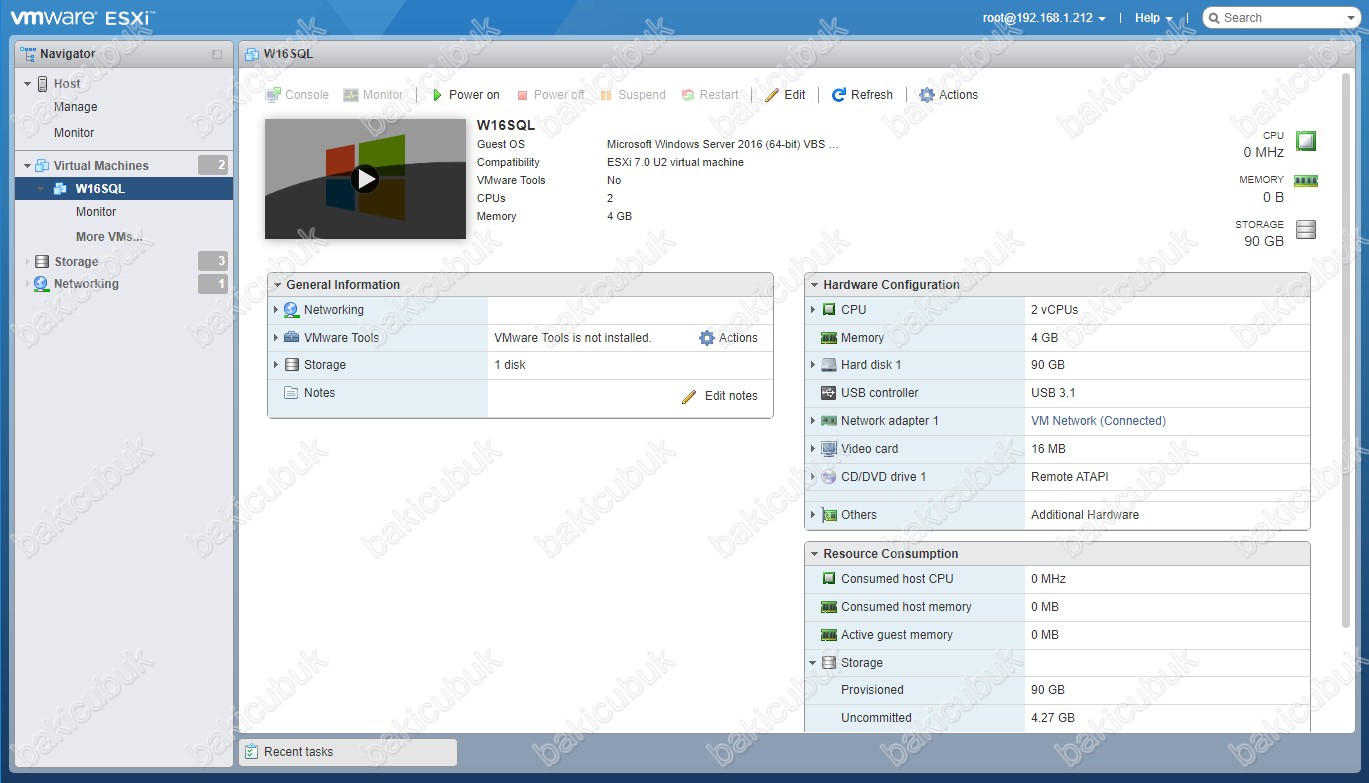1369x783 pixels.
Task: Click the W16SQL page header title icon
Action: (252, 54)
